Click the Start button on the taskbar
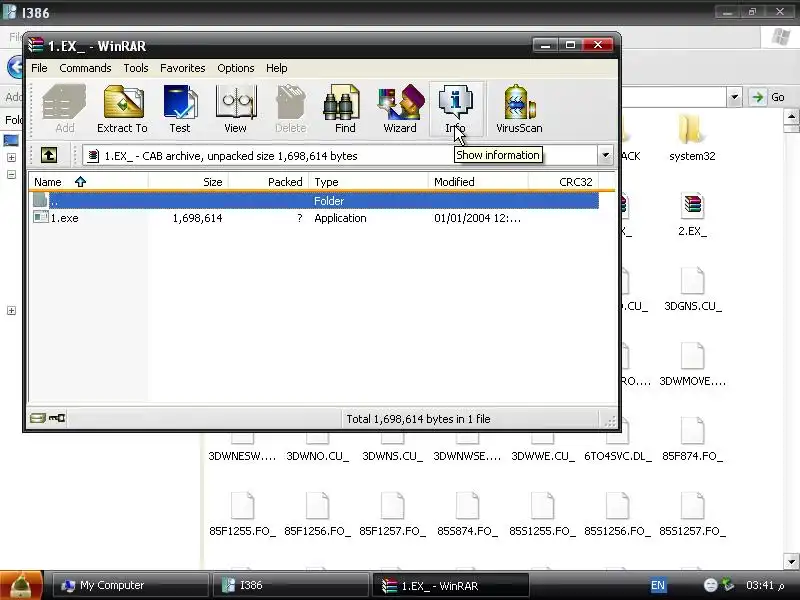 click(20, 585)
